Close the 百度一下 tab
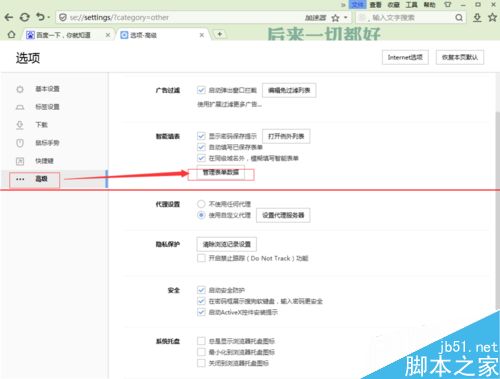500x379 pixels. (108, 35)
